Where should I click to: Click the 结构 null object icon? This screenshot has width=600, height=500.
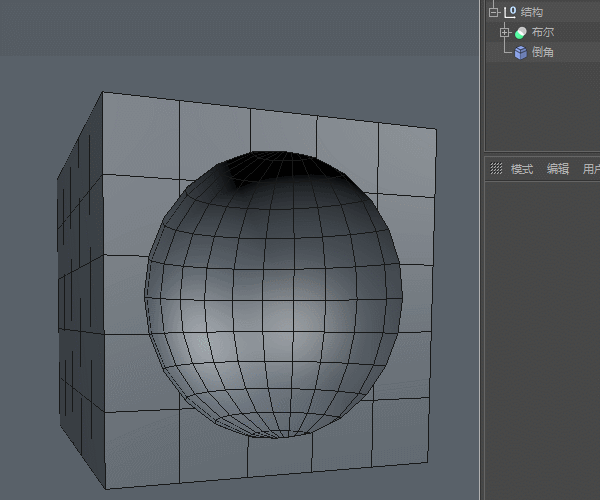(510, 12)
